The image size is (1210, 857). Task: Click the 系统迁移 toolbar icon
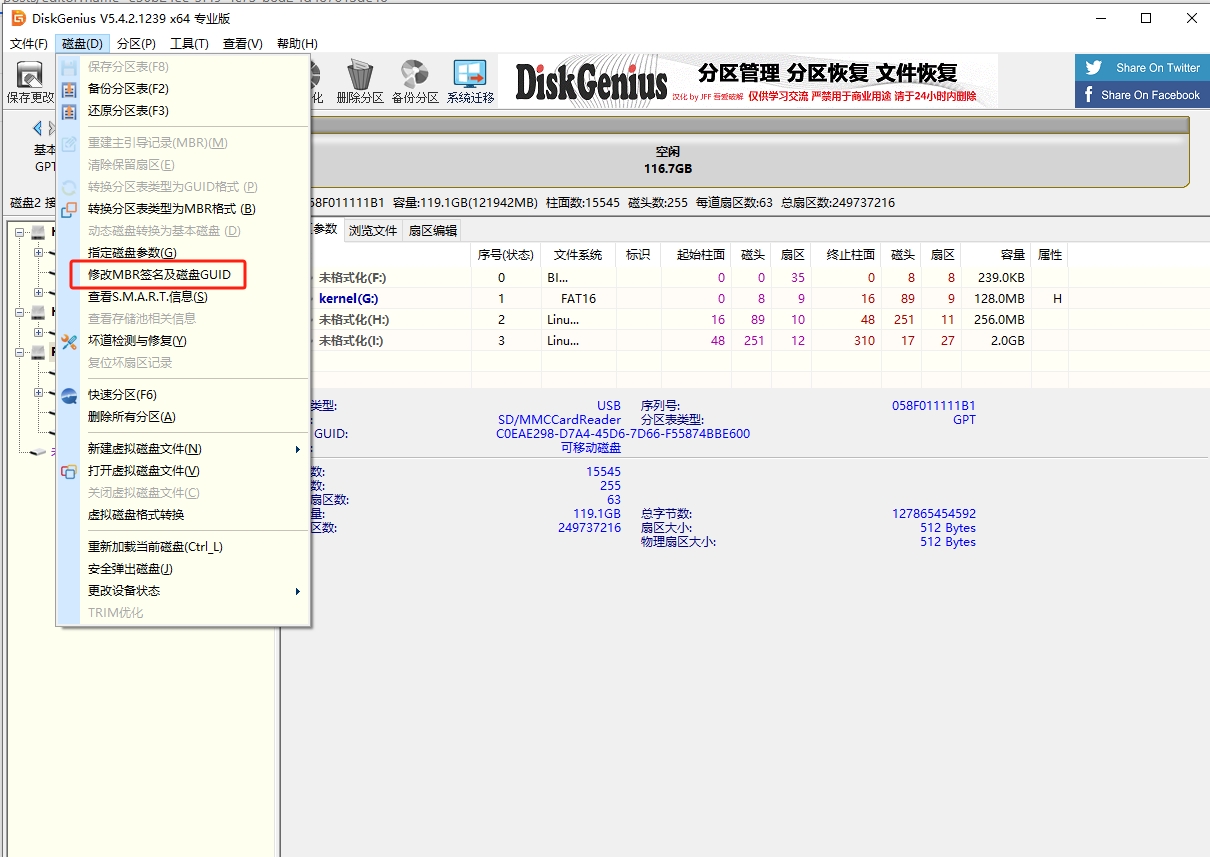coord(470,75)
